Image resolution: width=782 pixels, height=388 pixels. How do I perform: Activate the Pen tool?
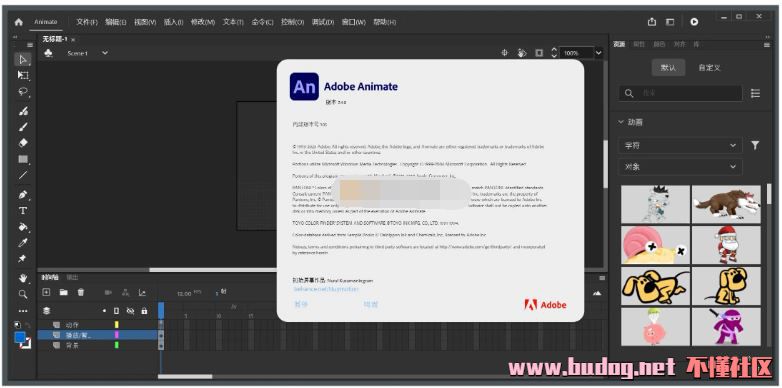[23, 194]
